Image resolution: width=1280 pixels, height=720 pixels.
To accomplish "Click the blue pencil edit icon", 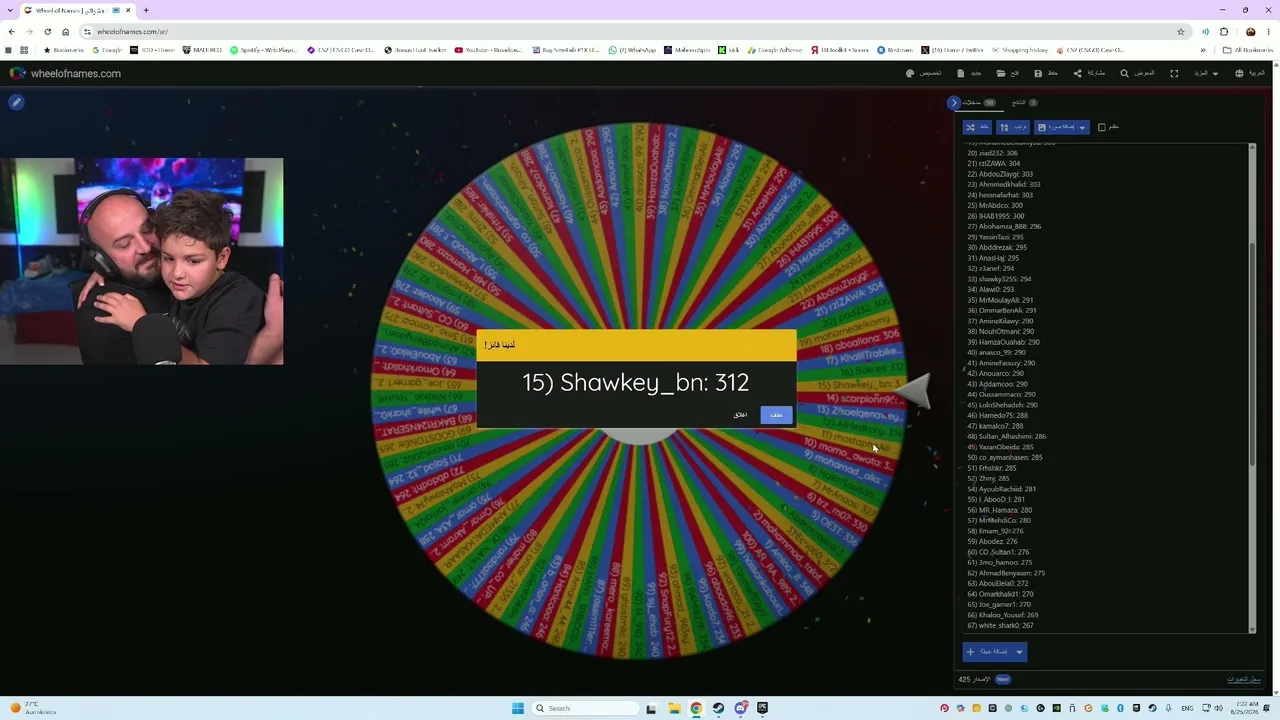I will pyautogui.click(x=16, y=102).
